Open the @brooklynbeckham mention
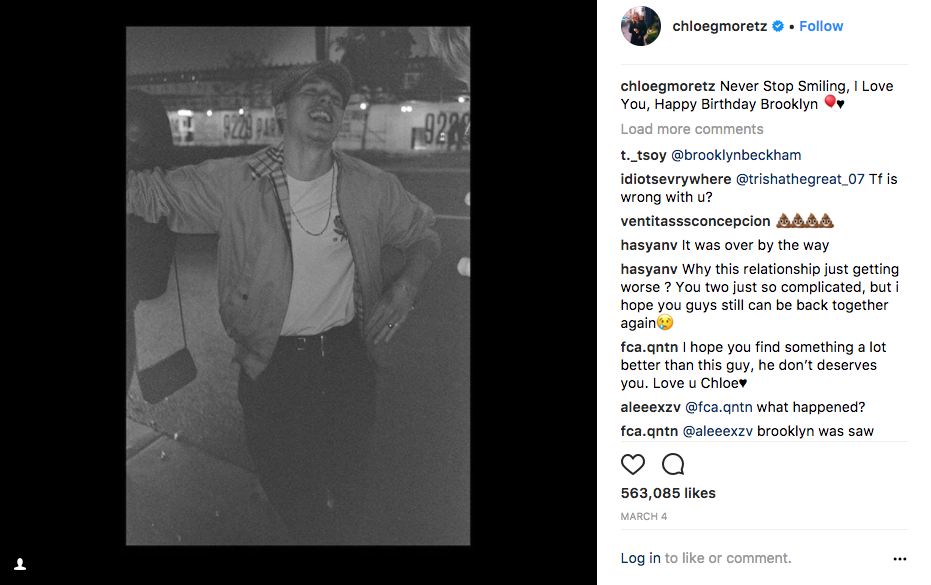The width and height of the screenshot is (931, 585). pos(737,155)
